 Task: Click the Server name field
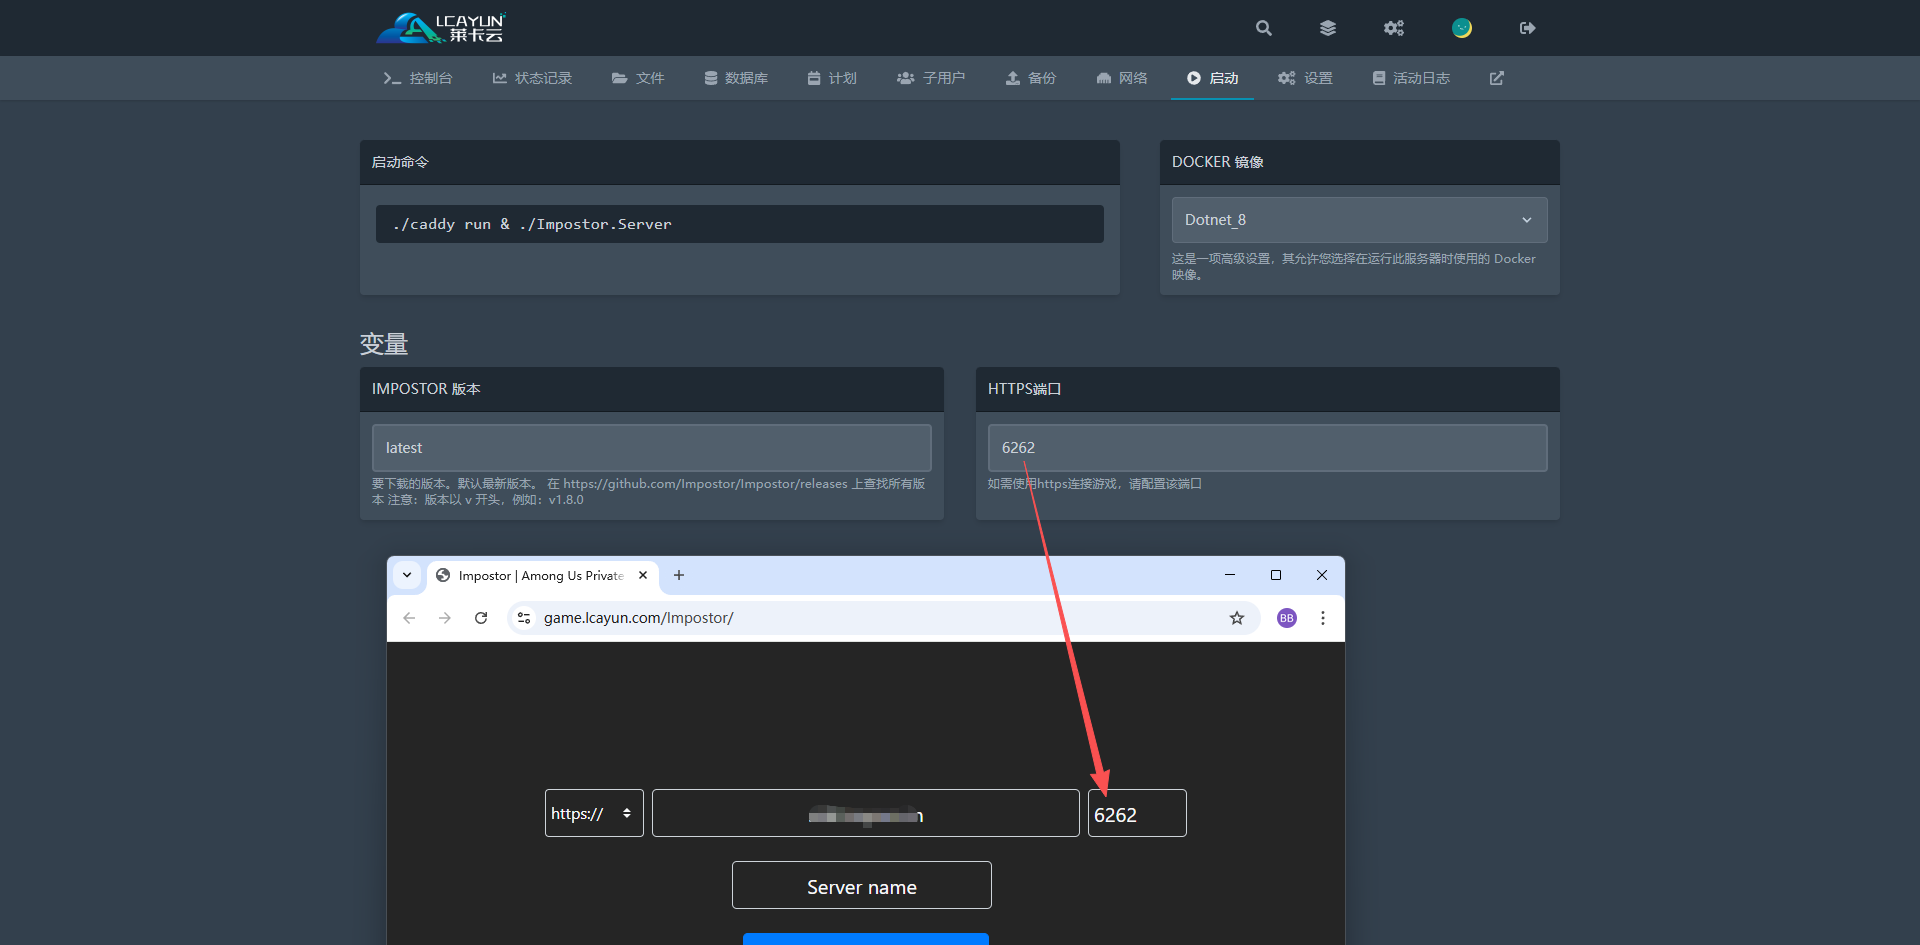click(861, 886)
